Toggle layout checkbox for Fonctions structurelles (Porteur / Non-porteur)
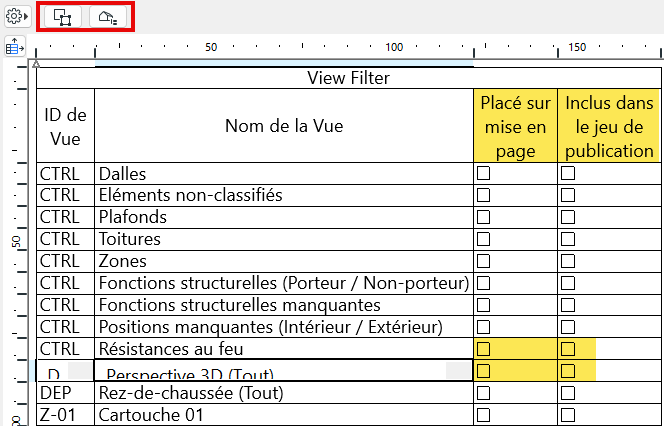The image size is (664, 426). 483,283
